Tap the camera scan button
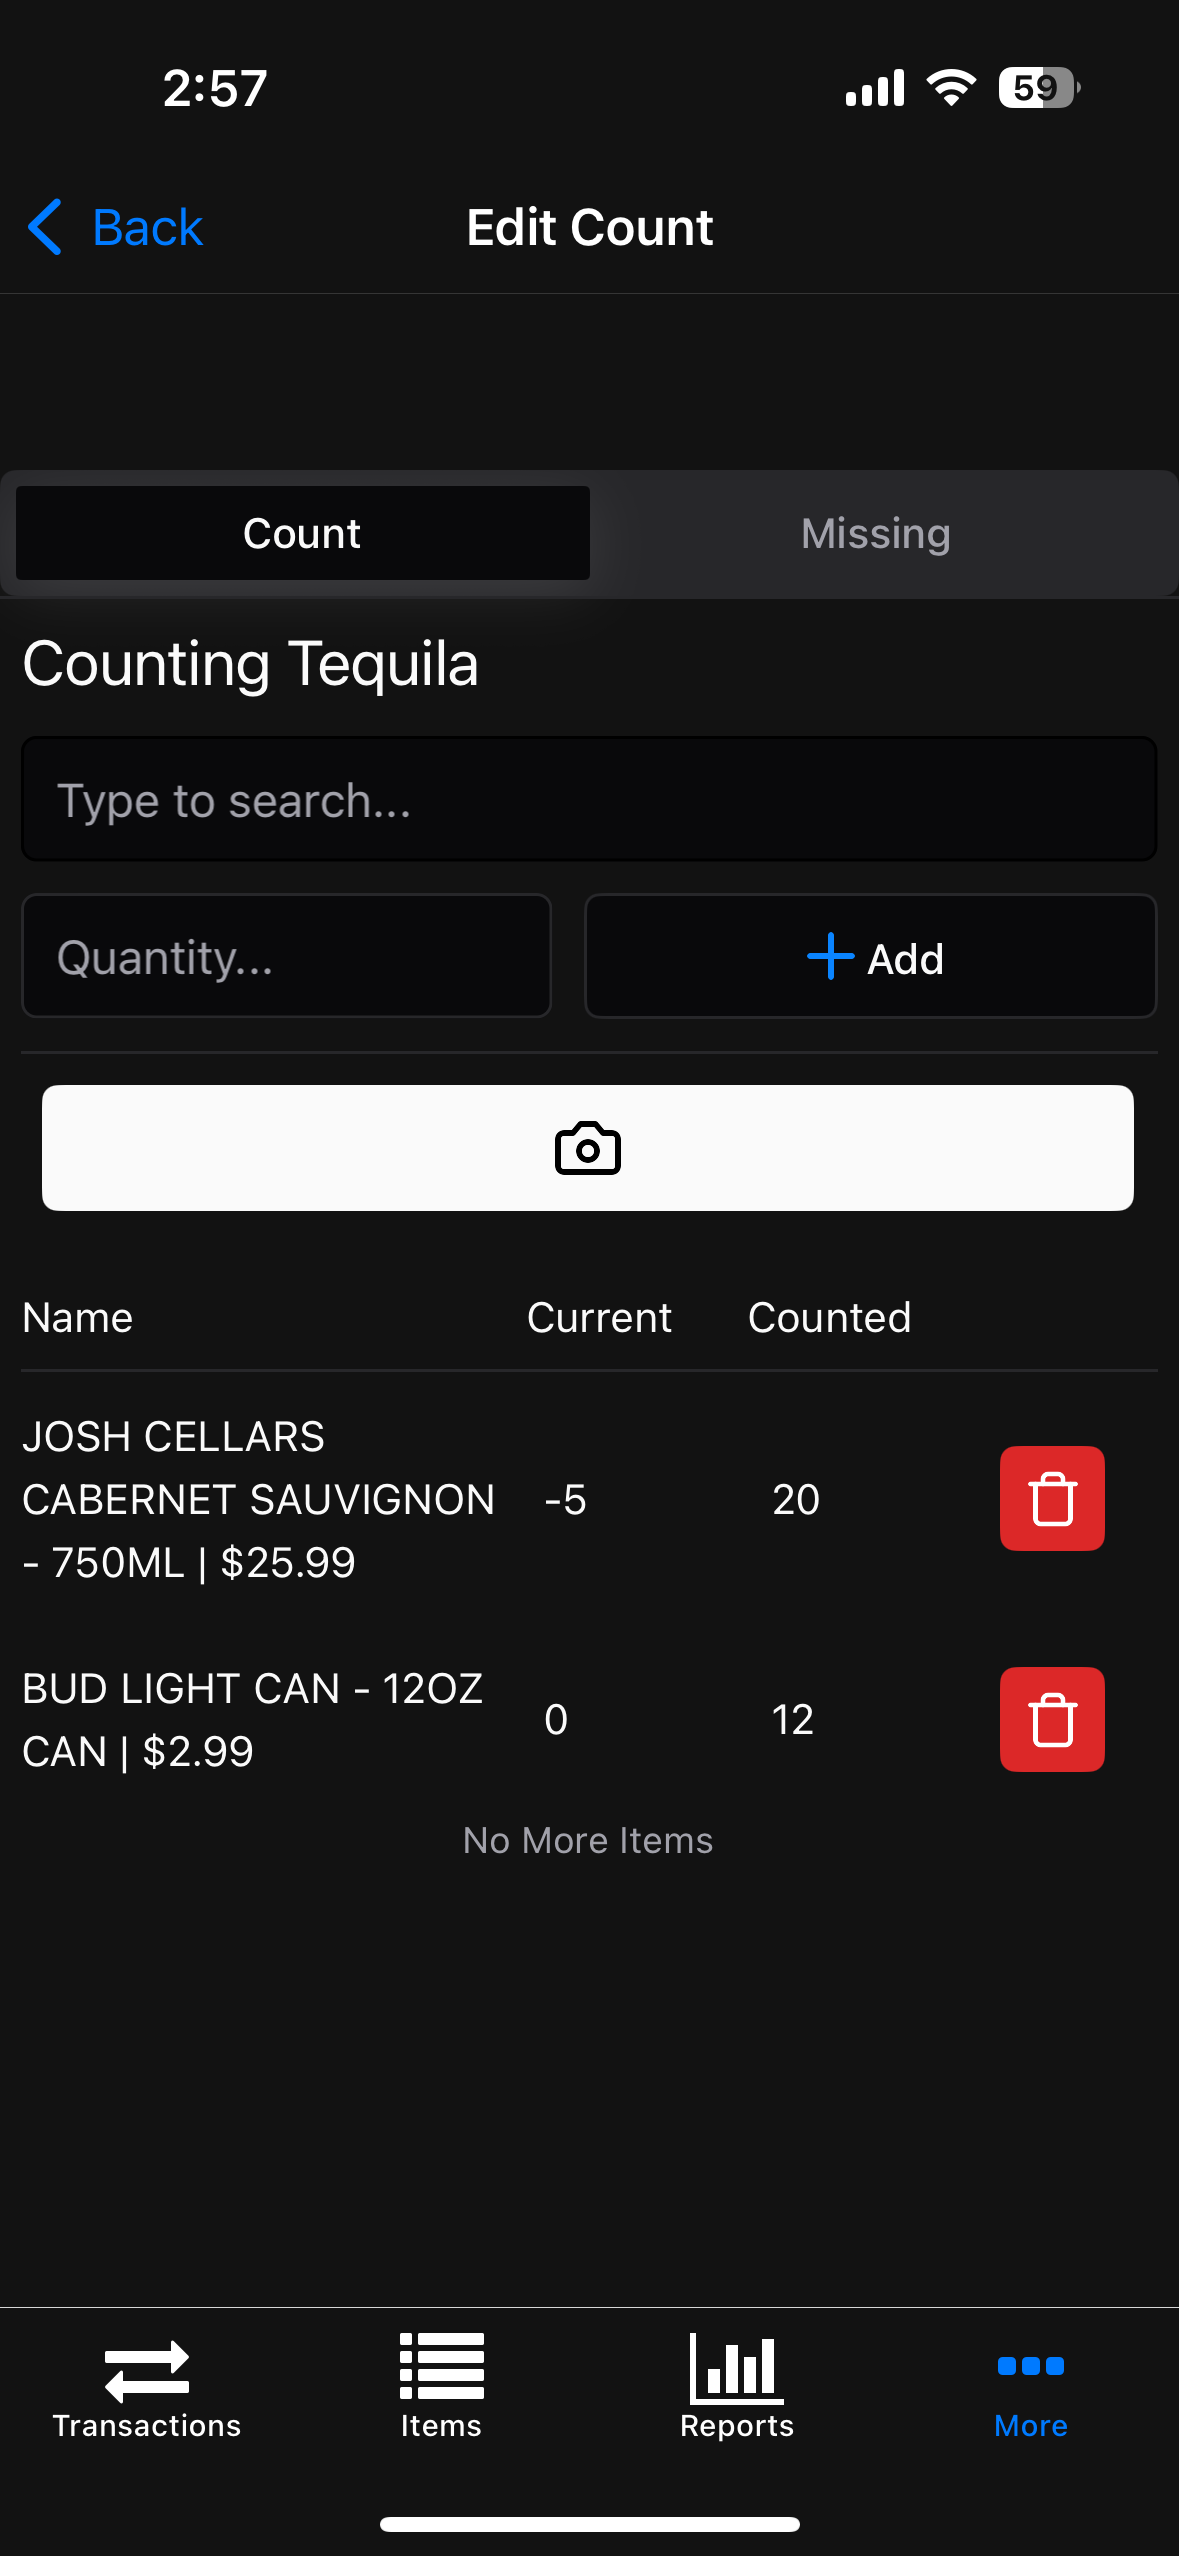The height and width of the screenshot is (2556, 1179). click(x=588, y=1148)
